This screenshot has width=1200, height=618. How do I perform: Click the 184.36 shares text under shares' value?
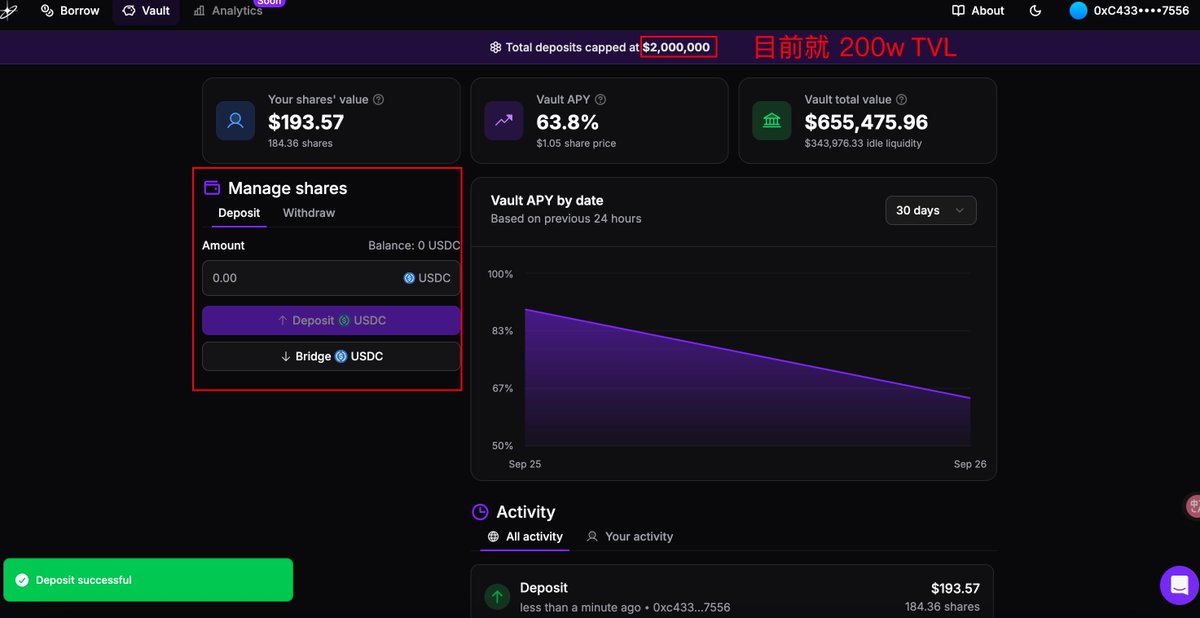tap(300, 144)
